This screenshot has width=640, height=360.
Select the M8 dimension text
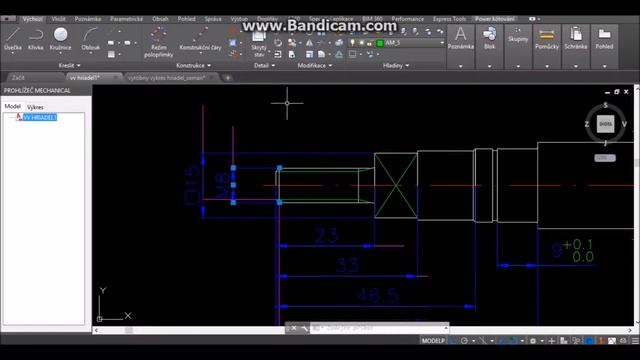tap(222, 186)
